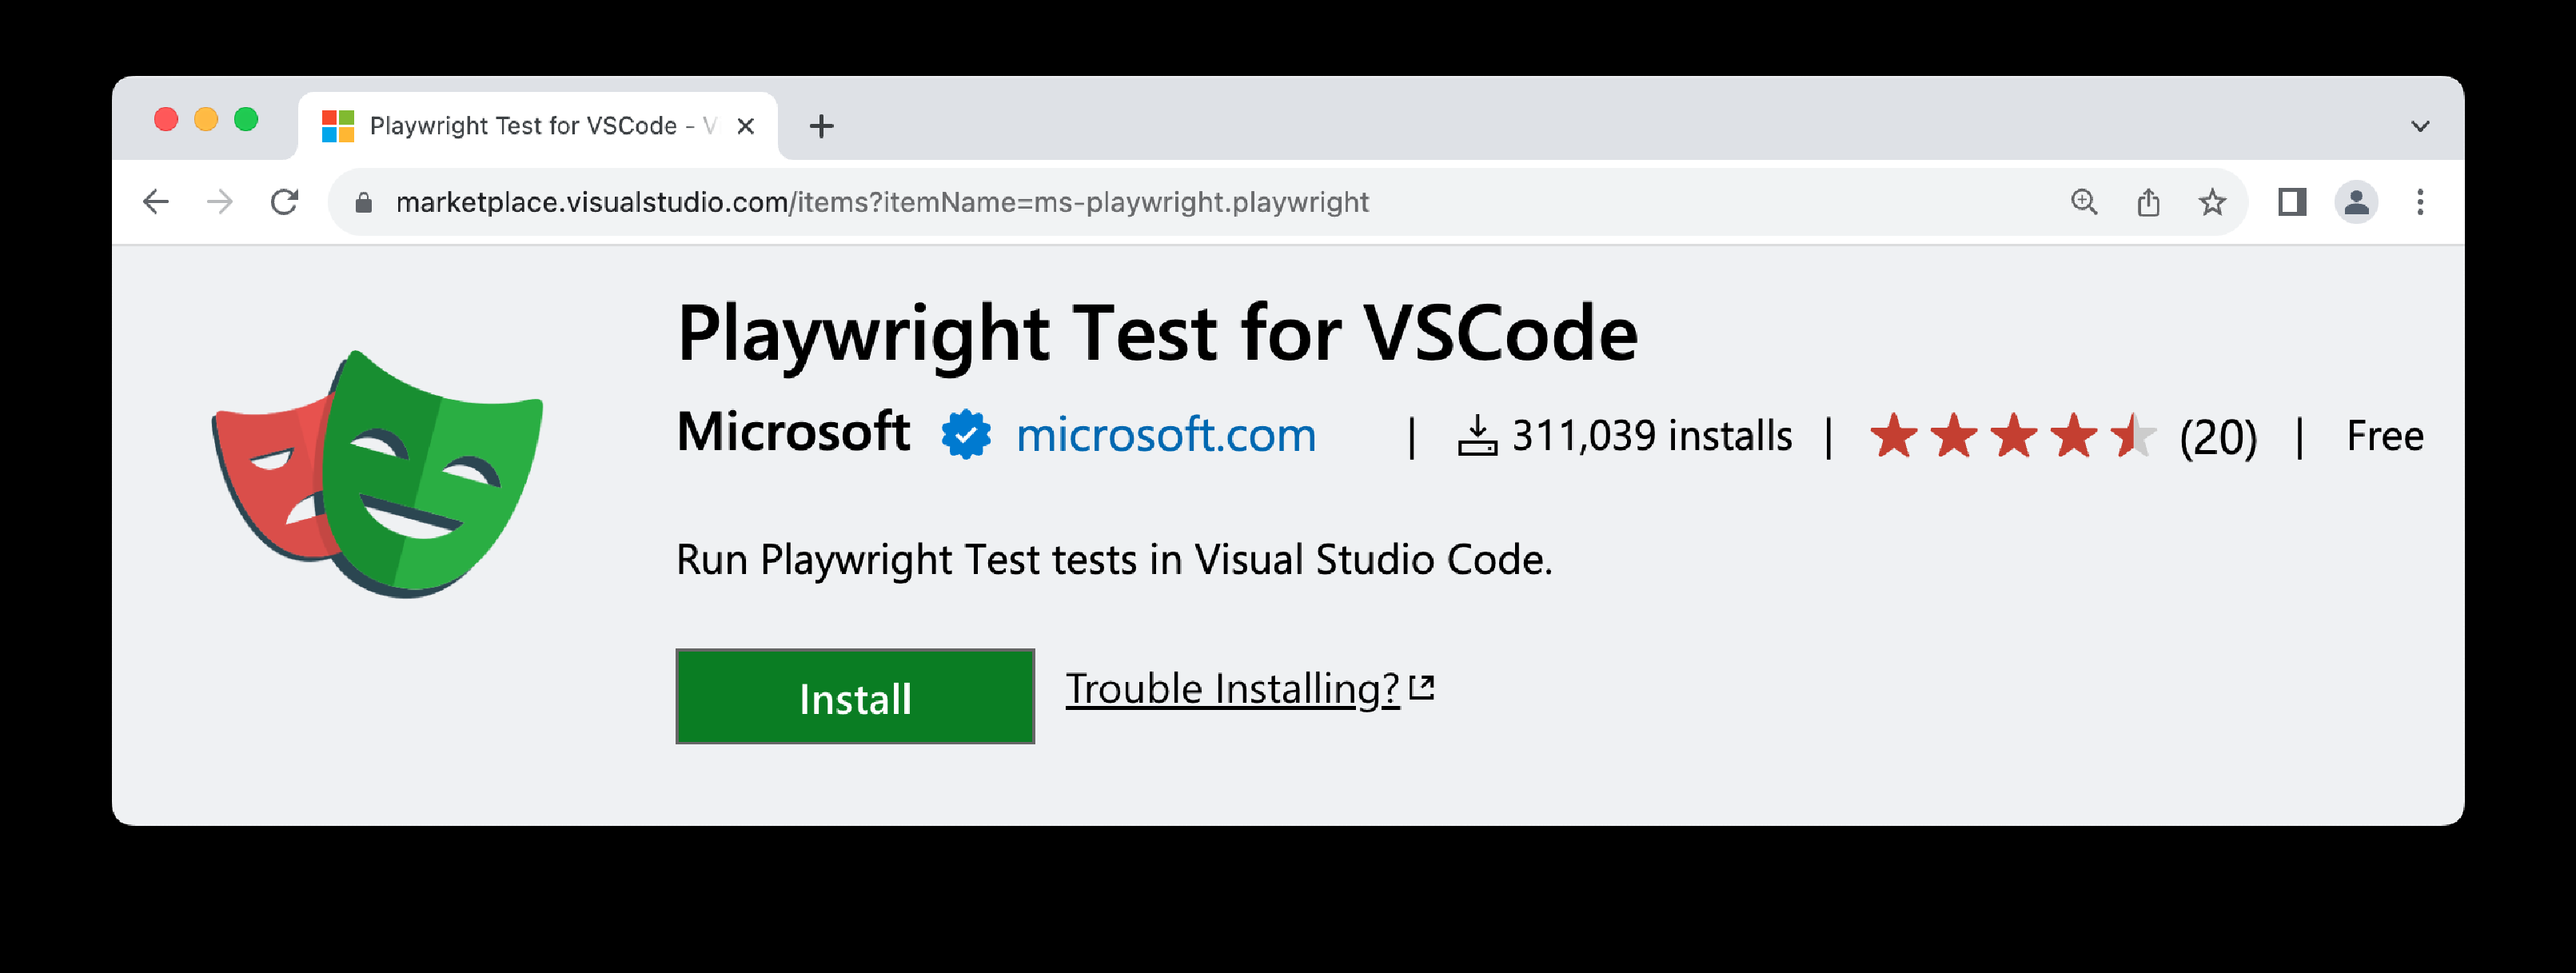Close the Playwright Test tab

click(x=746, y=126)
